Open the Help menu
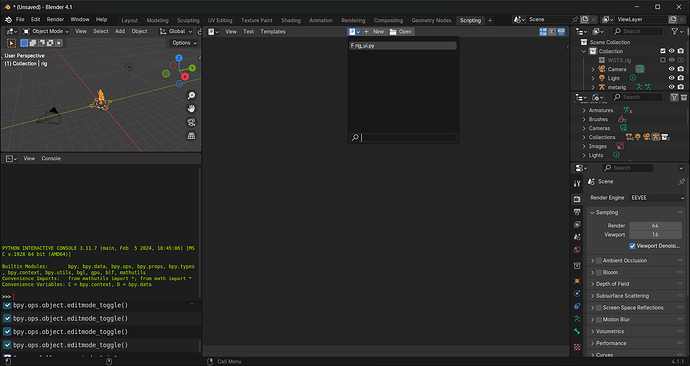This screenshot has height=366, width=690. pyautogui.click(x=102, y=19)
